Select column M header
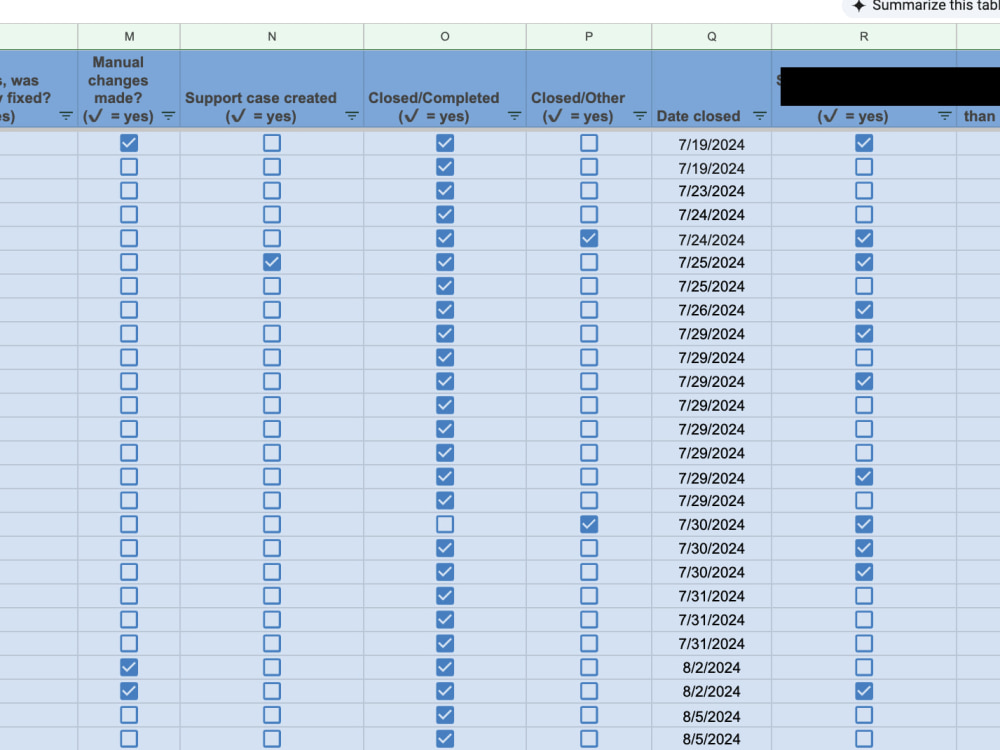Screen dimensions: 1000x750 coord(129,36)
